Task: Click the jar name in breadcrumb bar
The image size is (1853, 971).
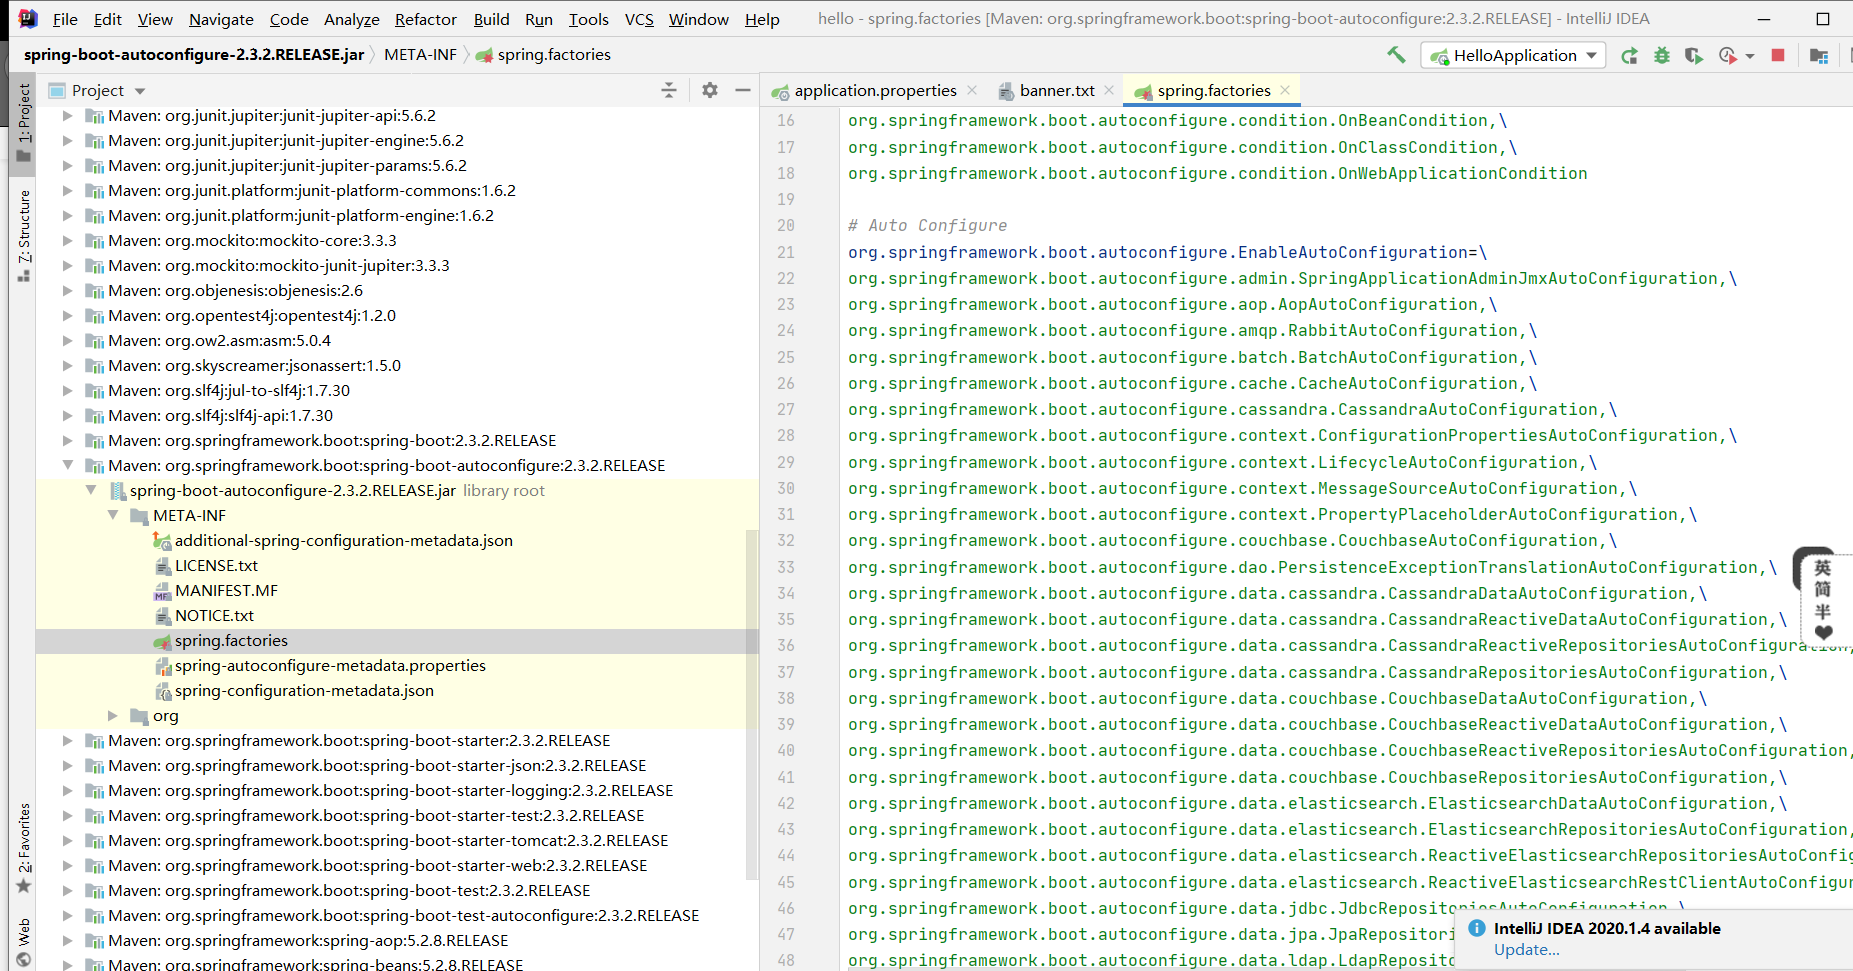Action: click(x=194, y=55)
